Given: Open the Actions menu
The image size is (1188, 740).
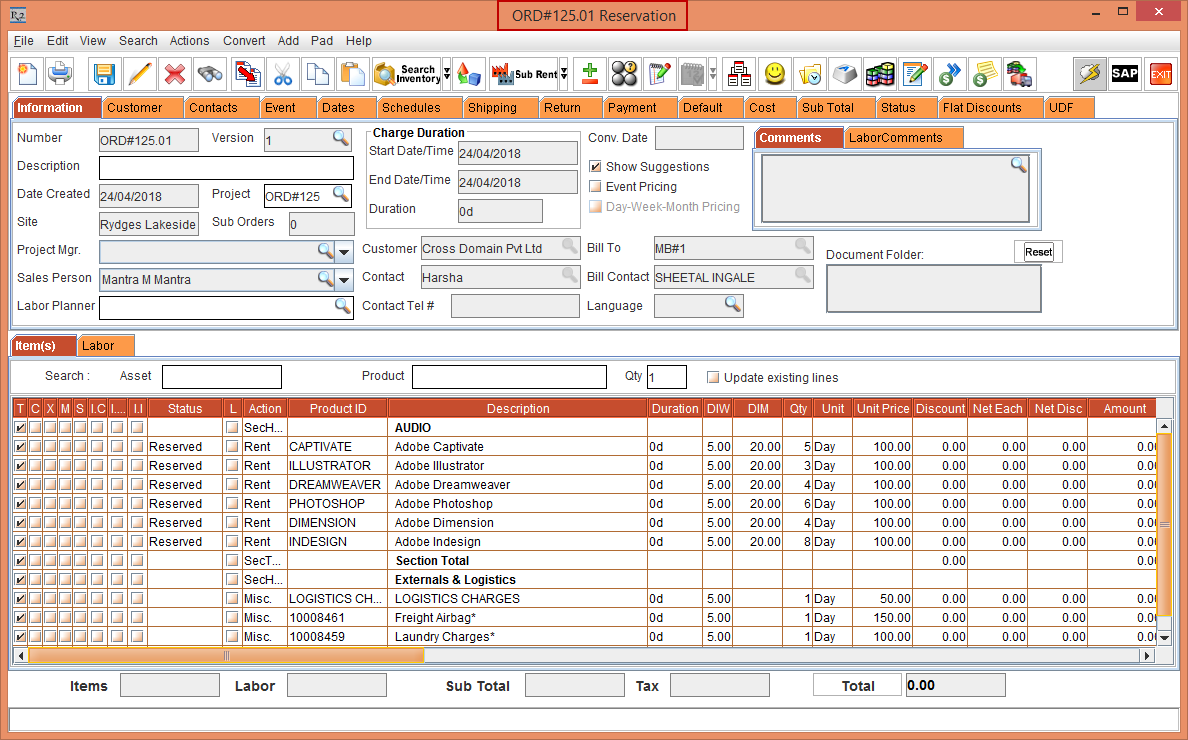Looking at the screenshot, I should point(189,41).
